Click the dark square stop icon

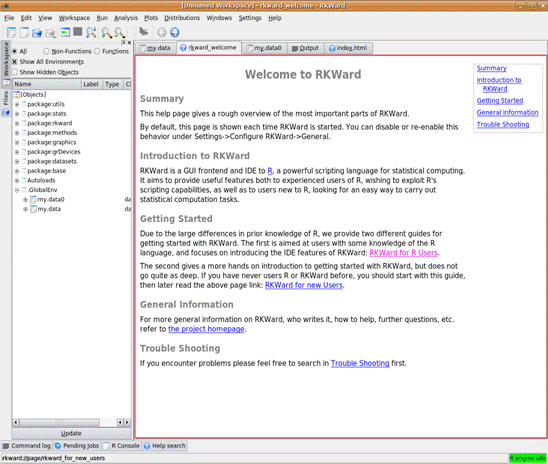tap(78, 32)
